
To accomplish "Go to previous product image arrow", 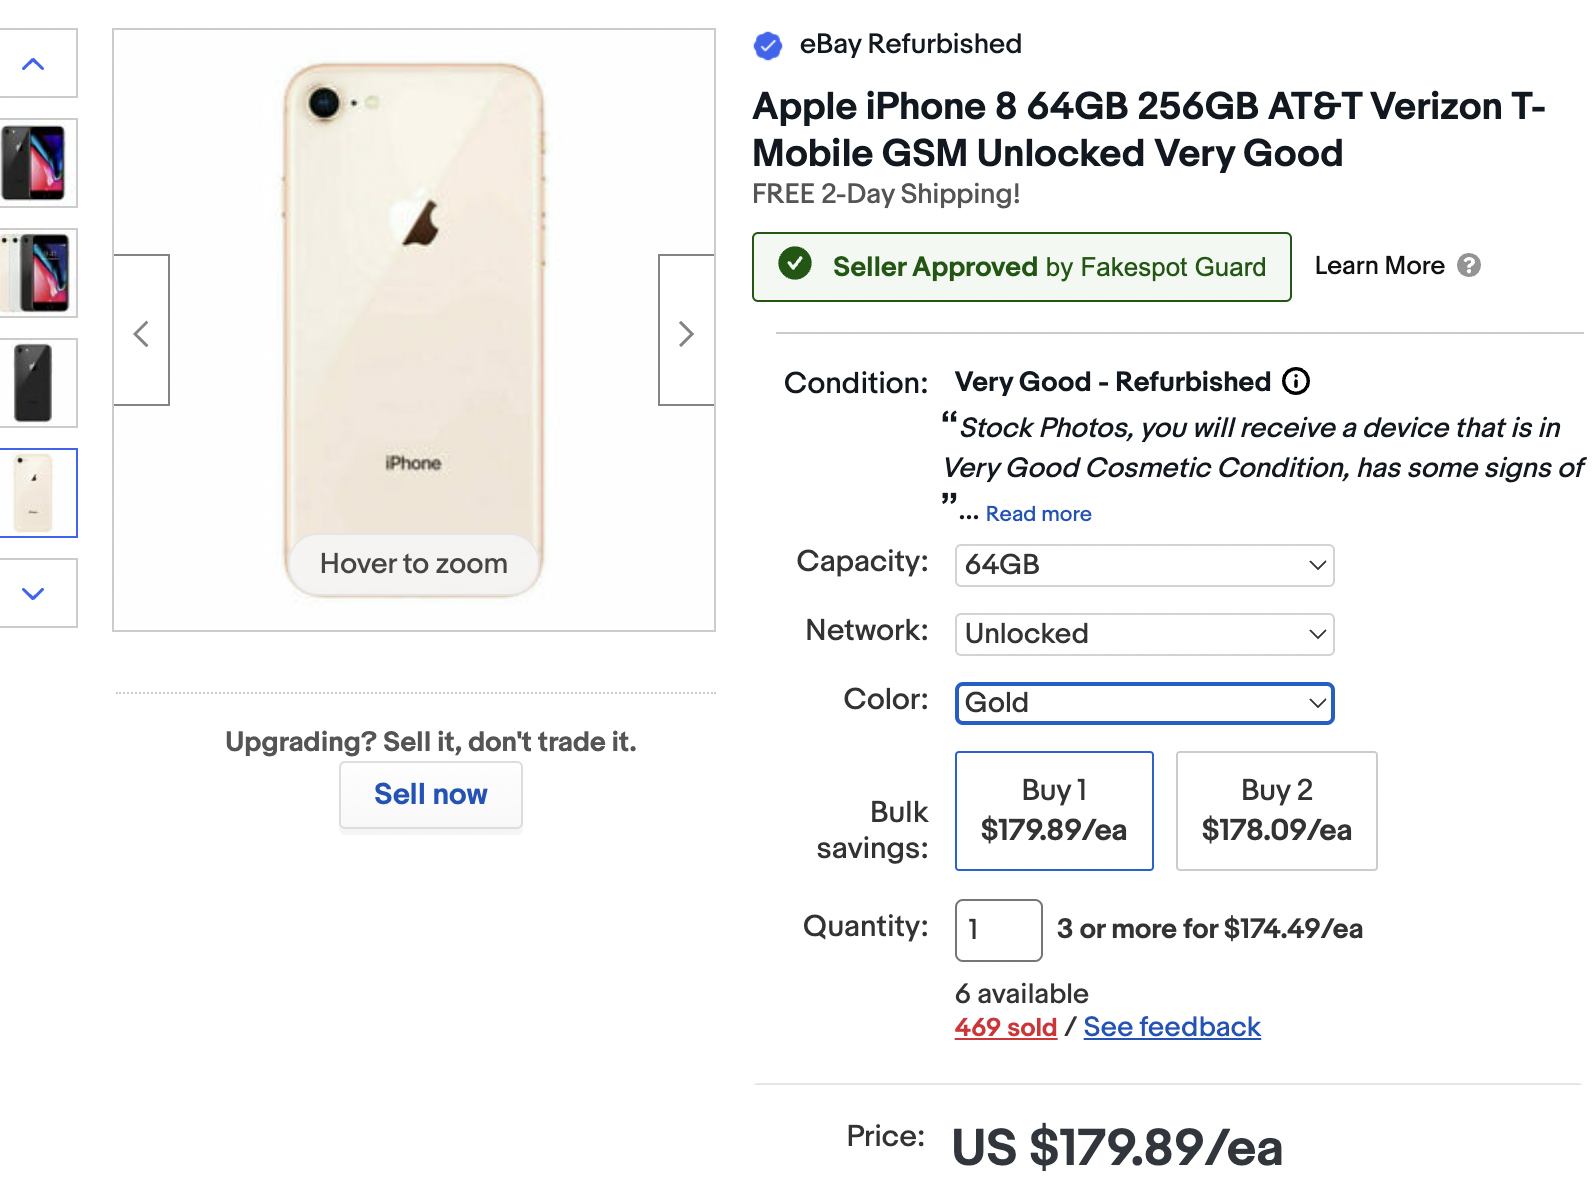I will 141,331.
